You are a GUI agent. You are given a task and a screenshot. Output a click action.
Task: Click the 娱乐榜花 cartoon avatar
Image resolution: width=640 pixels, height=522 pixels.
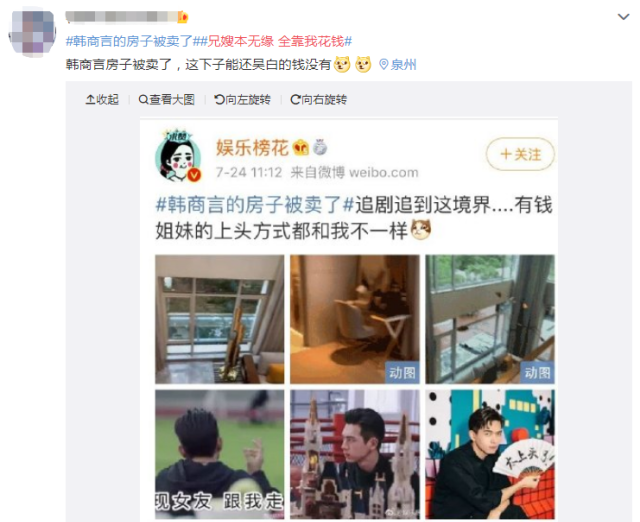(x=178, y=156)
